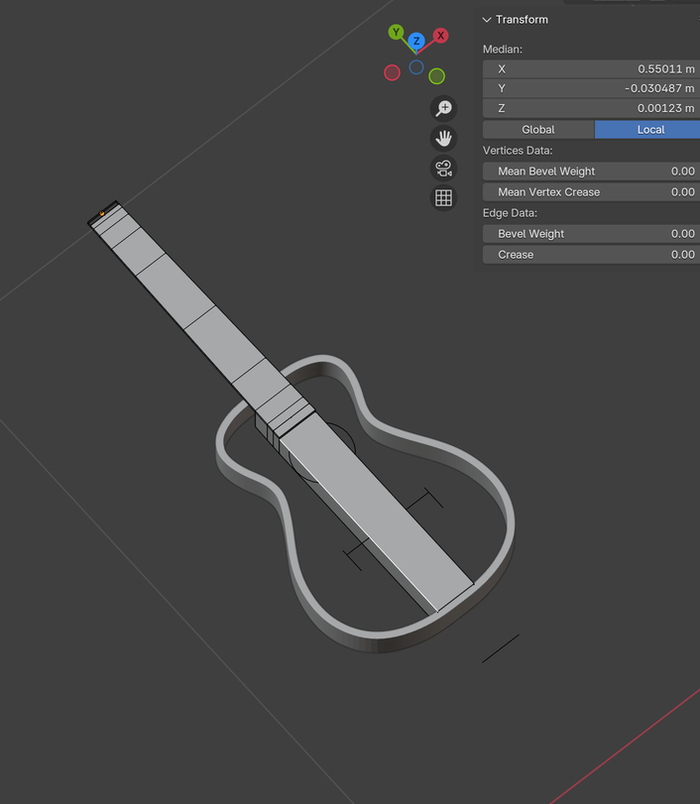This screenshot has height=804, width=700.
Task: Click the Edge Data Crease slider
Action: (590, 255)
